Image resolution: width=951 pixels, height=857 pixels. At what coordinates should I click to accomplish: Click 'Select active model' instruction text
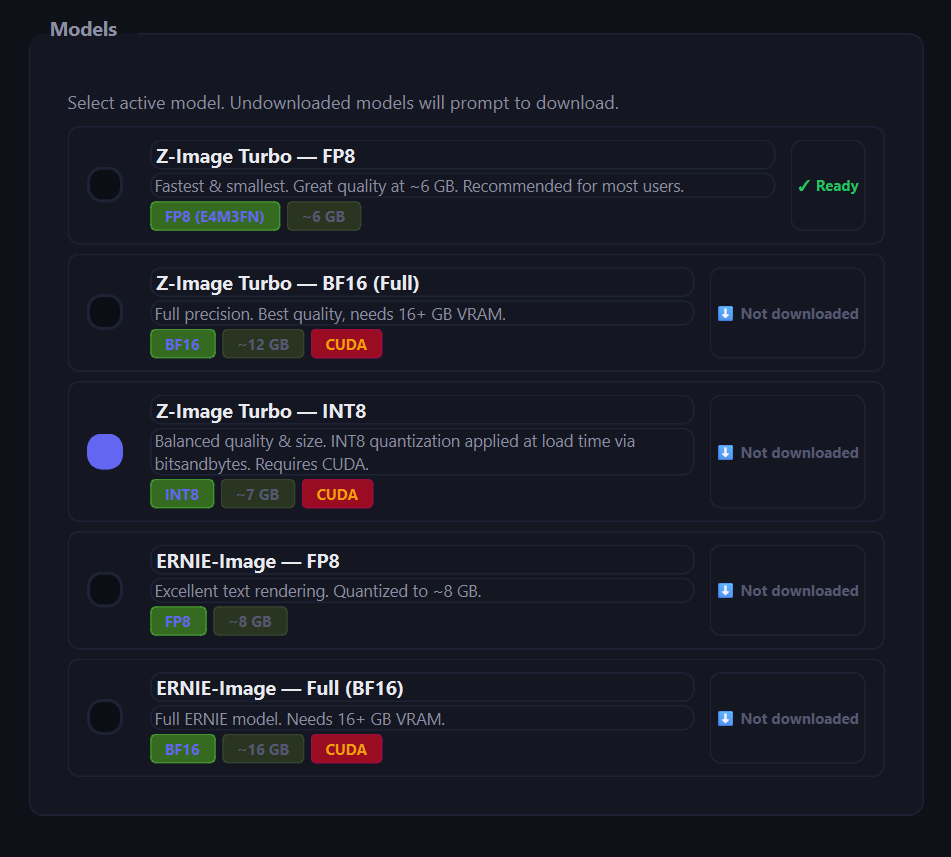click(x=343, y=103)
